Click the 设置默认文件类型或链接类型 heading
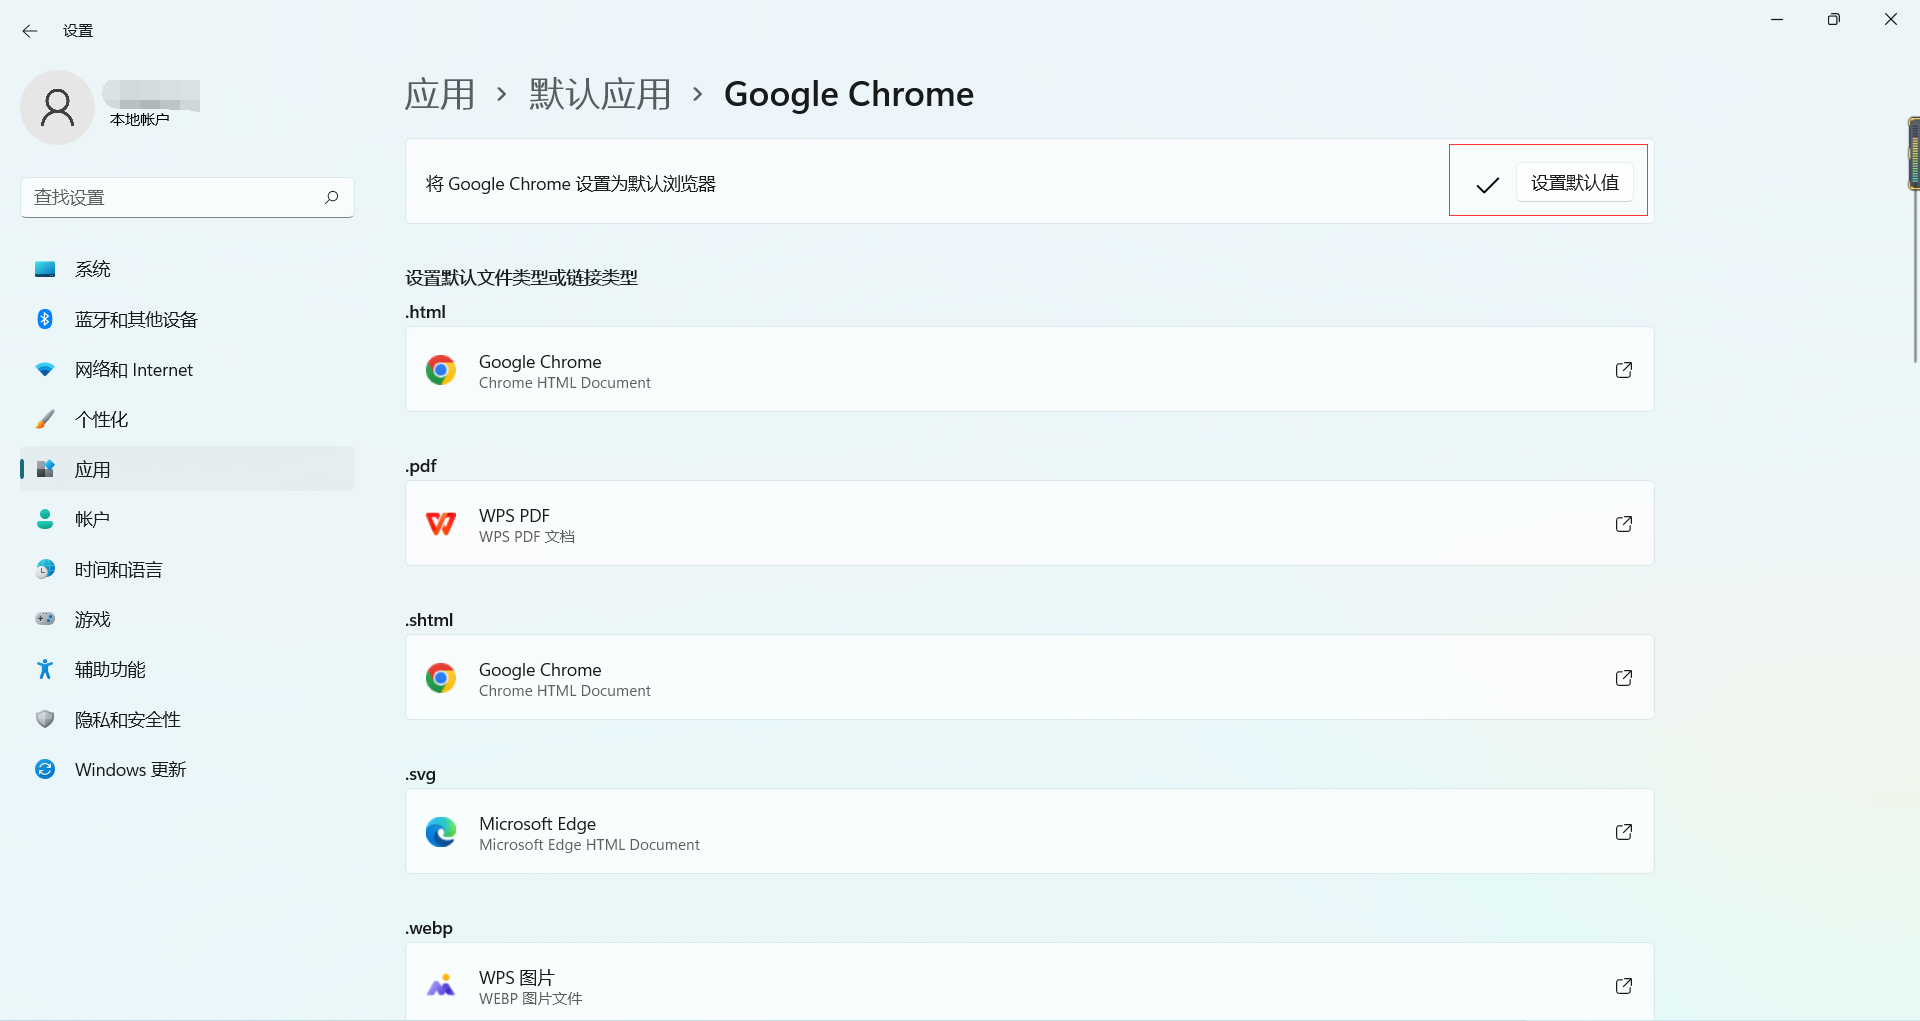Image resolution: width=1920 pixels, height=1021 pixels. (x=521, y=278)
